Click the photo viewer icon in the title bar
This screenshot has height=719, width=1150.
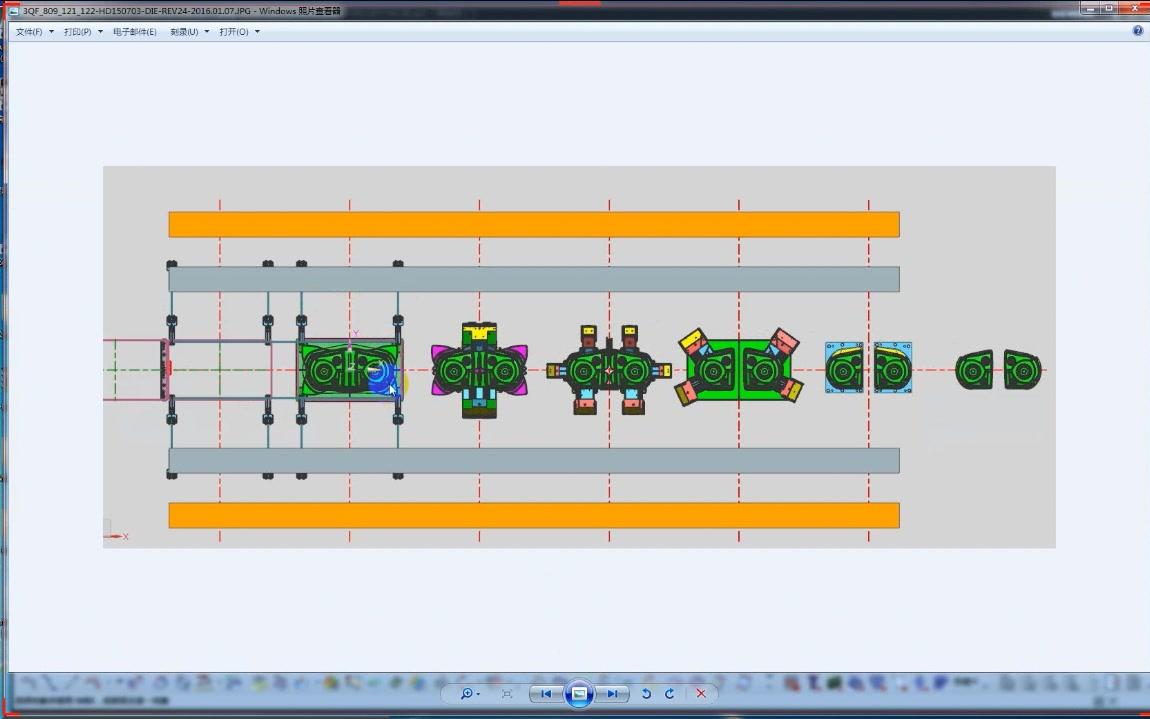(x=14, y=11)
